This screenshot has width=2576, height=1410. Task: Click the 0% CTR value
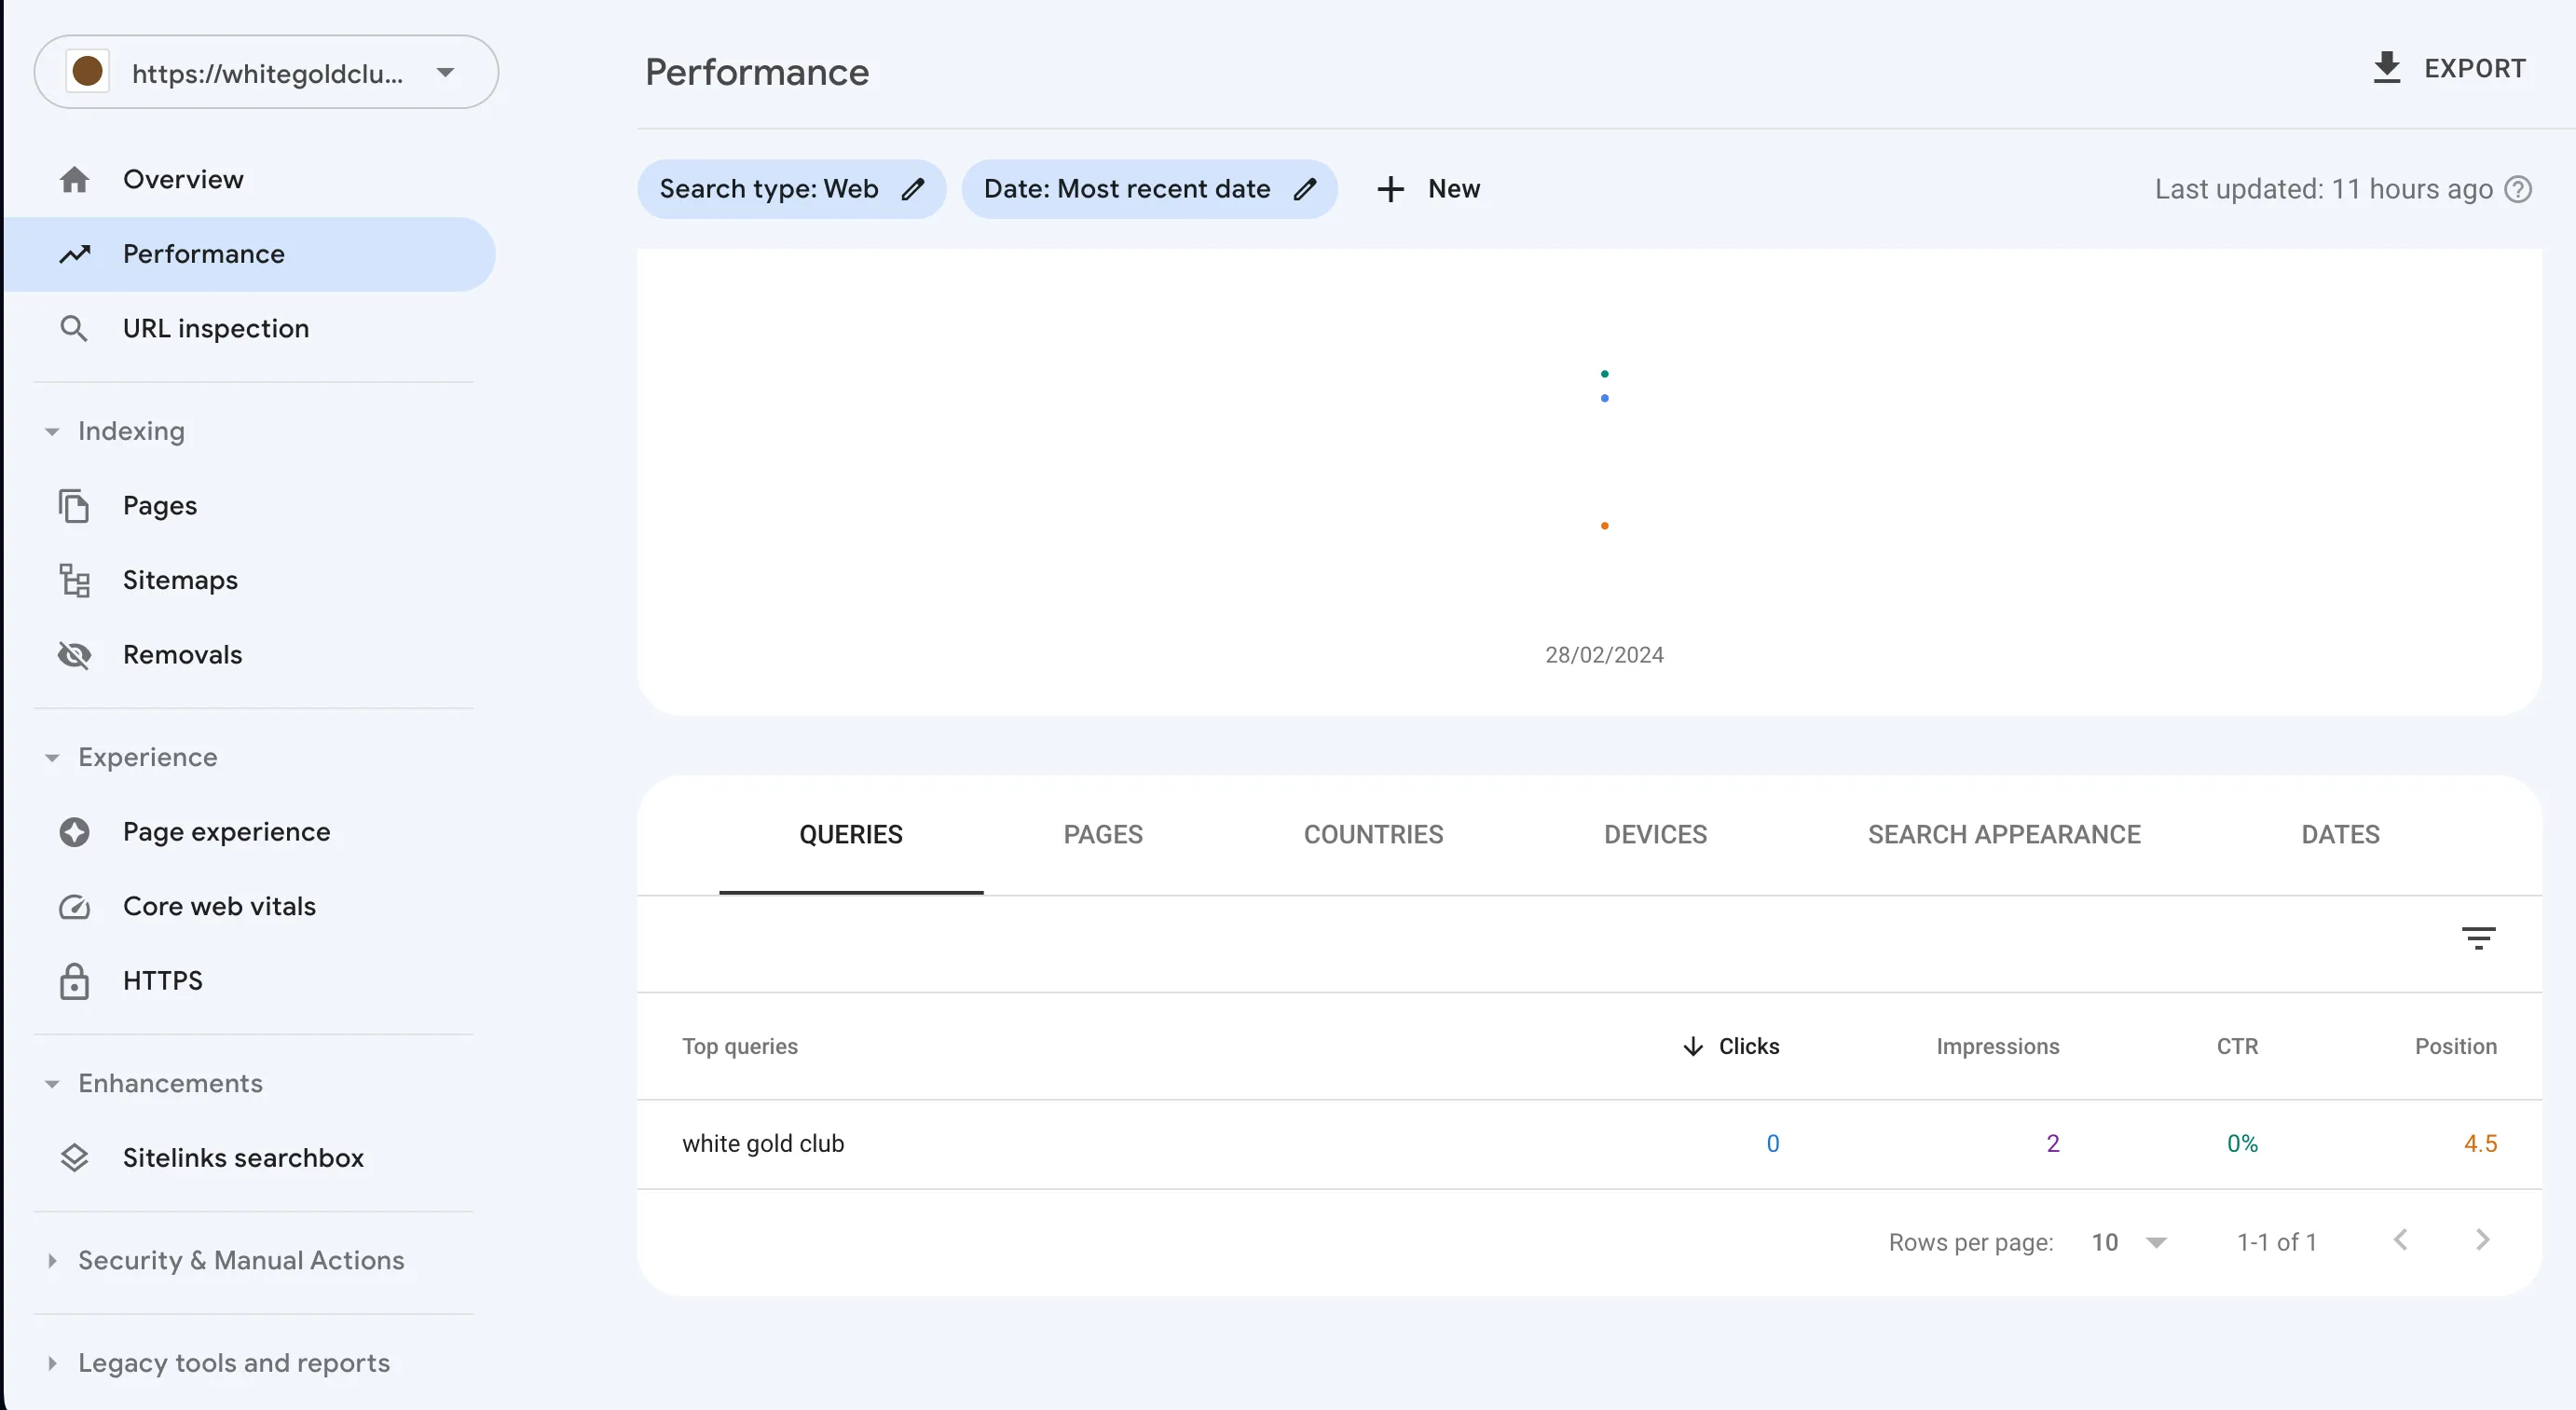pos(2242,1144)
